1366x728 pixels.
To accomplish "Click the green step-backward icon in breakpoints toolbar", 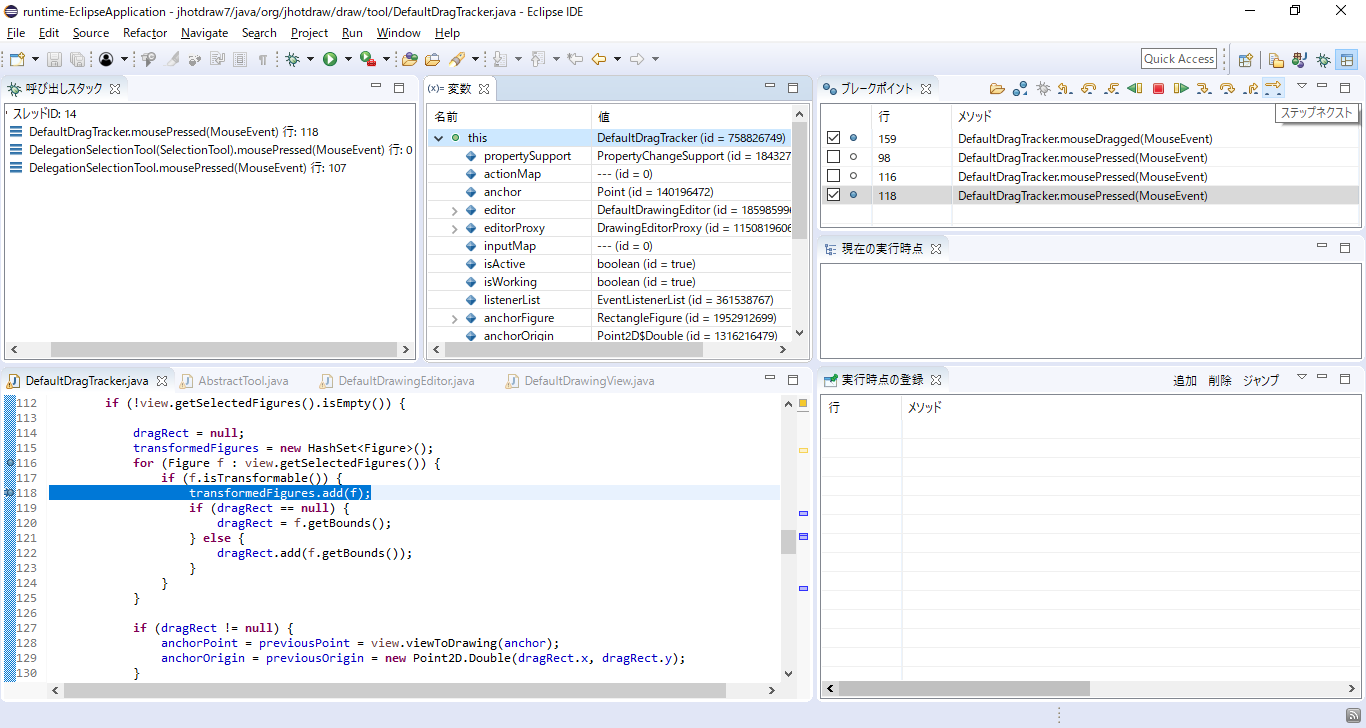I will pyautogui.click(x=1135, y=89).
